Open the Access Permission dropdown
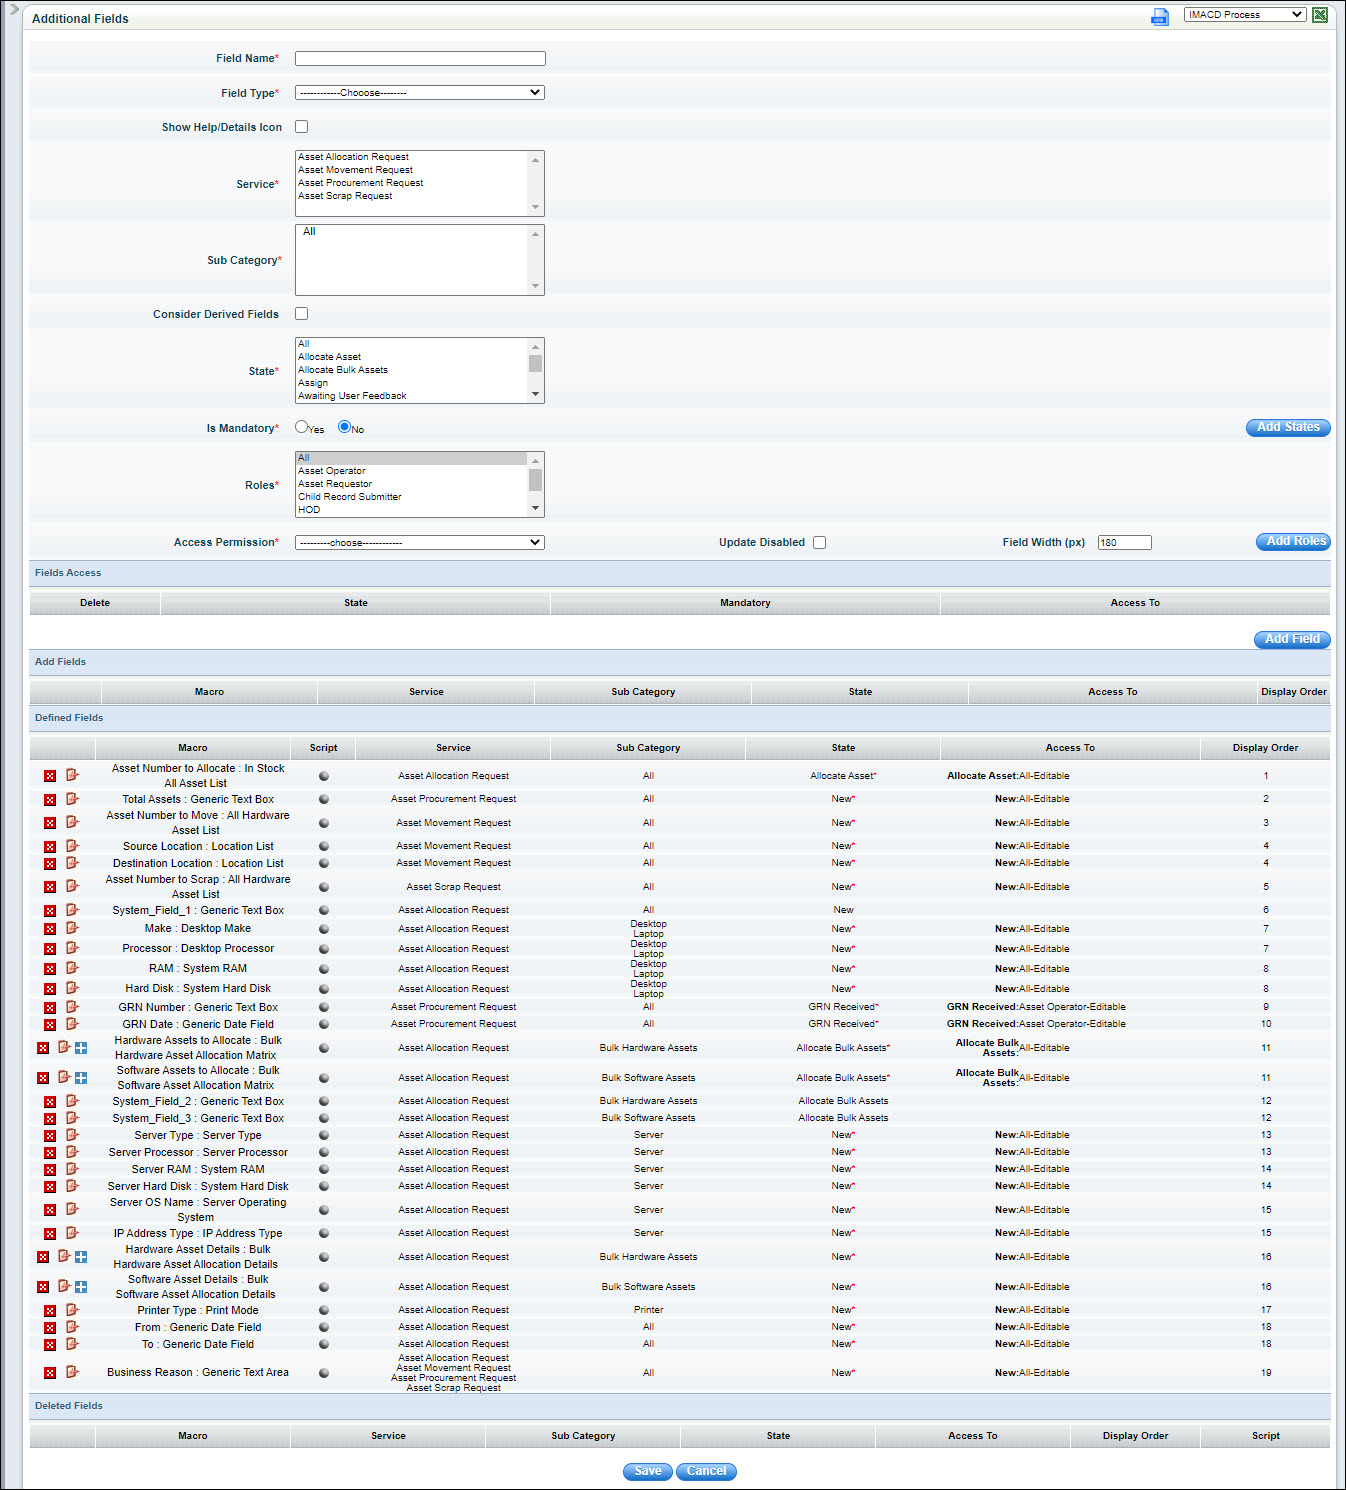The image size is (1346, 1490). [x=420, y=543]
